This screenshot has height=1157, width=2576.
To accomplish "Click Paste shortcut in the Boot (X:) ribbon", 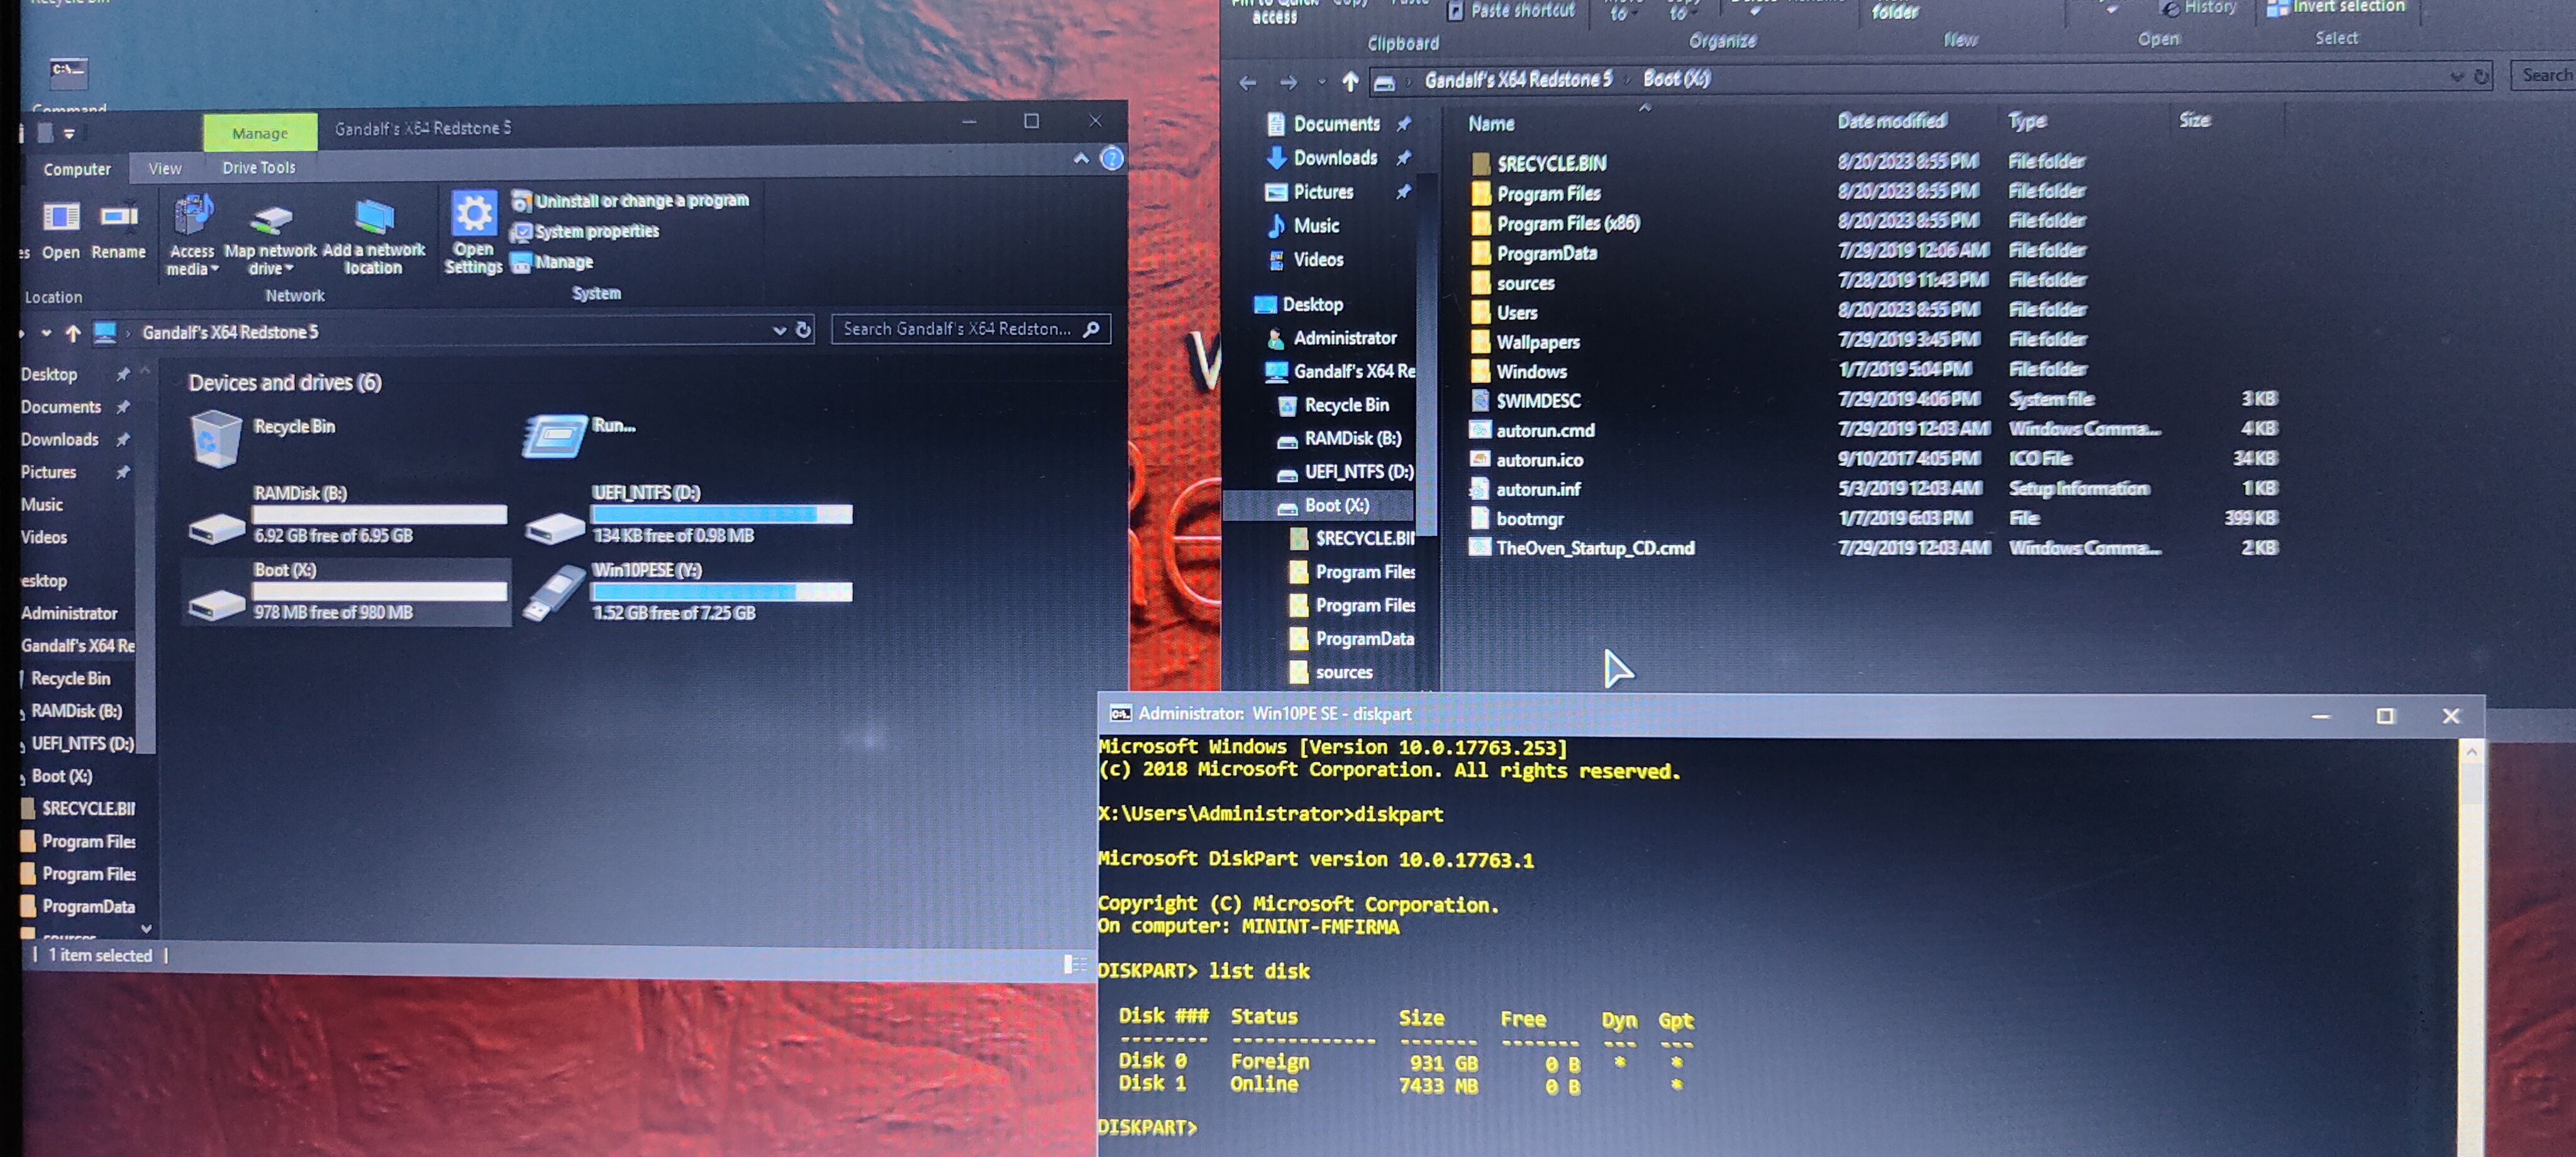I will pyautogui.click(x=1510, y=11).
